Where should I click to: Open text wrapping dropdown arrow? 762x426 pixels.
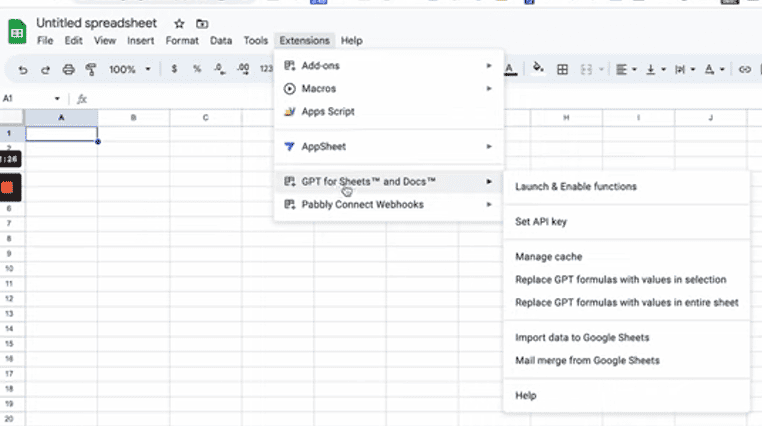(x=693, y=69)
